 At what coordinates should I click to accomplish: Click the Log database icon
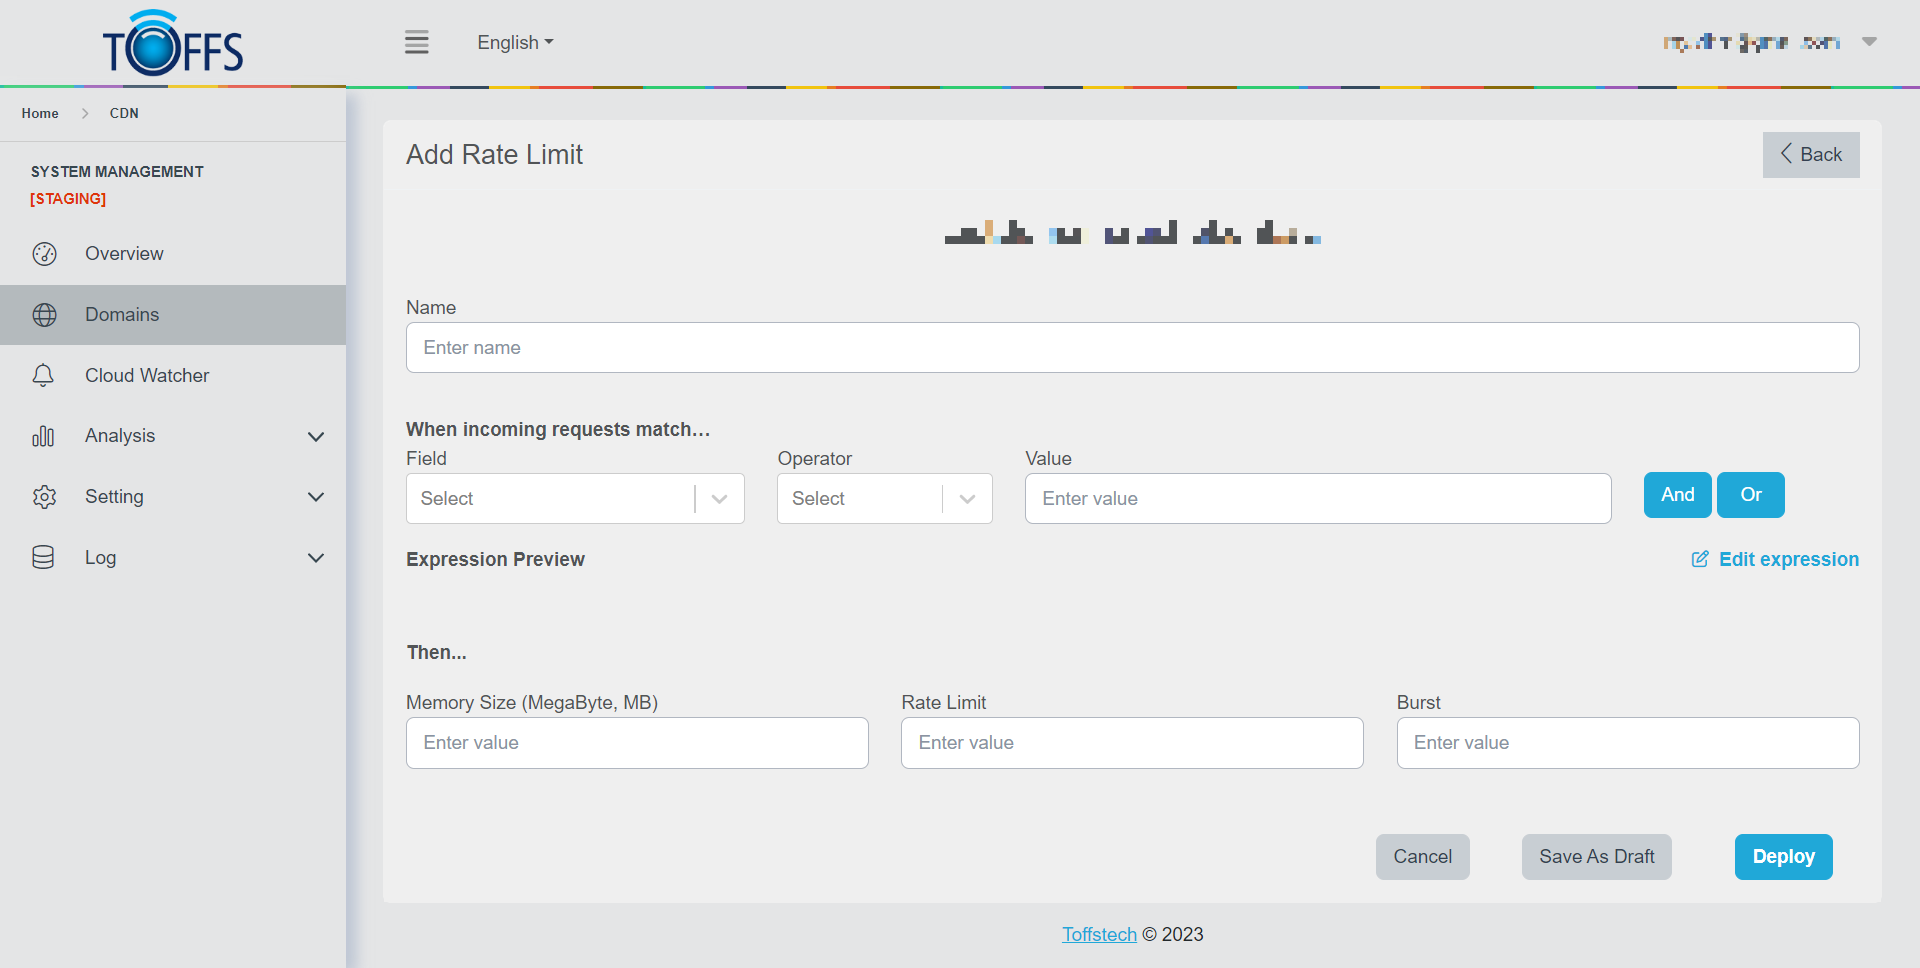pyautogui.click(x=43, y=558)
